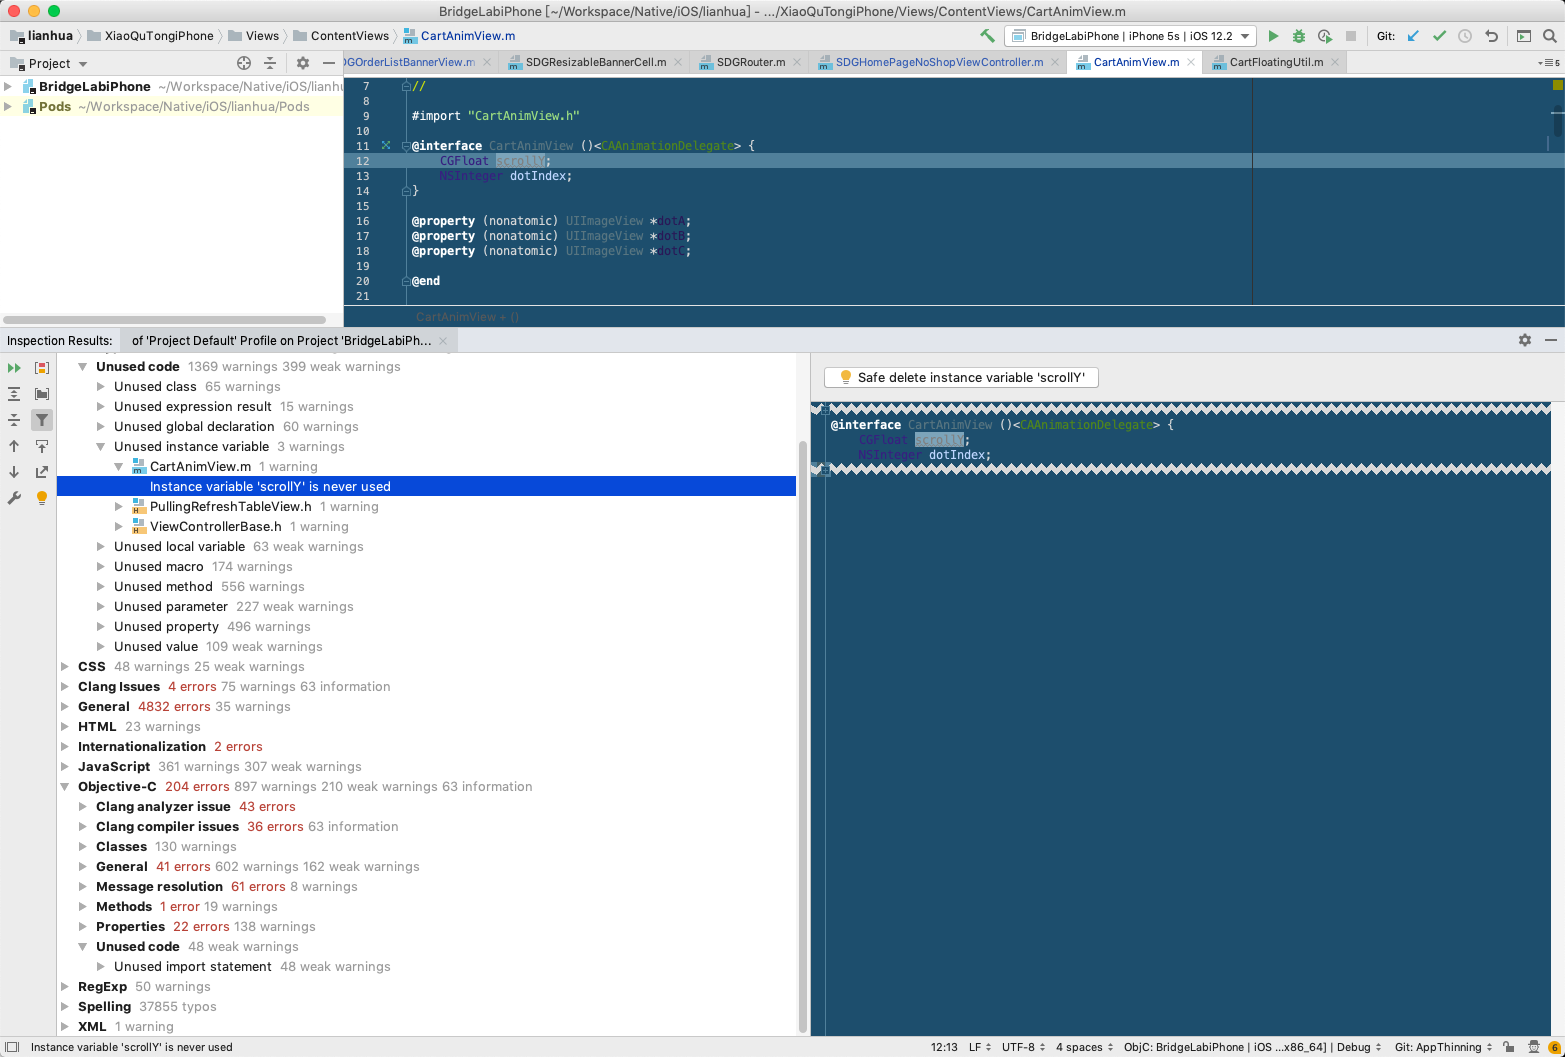
Task: Click the notifications badge in status bar
Action: 1554,1047
